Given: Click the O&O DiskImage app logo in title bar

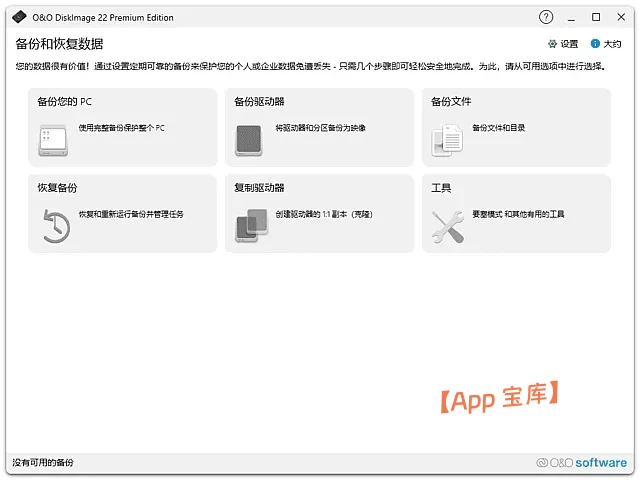Looking at the screenshot, I should coord(17,17).
